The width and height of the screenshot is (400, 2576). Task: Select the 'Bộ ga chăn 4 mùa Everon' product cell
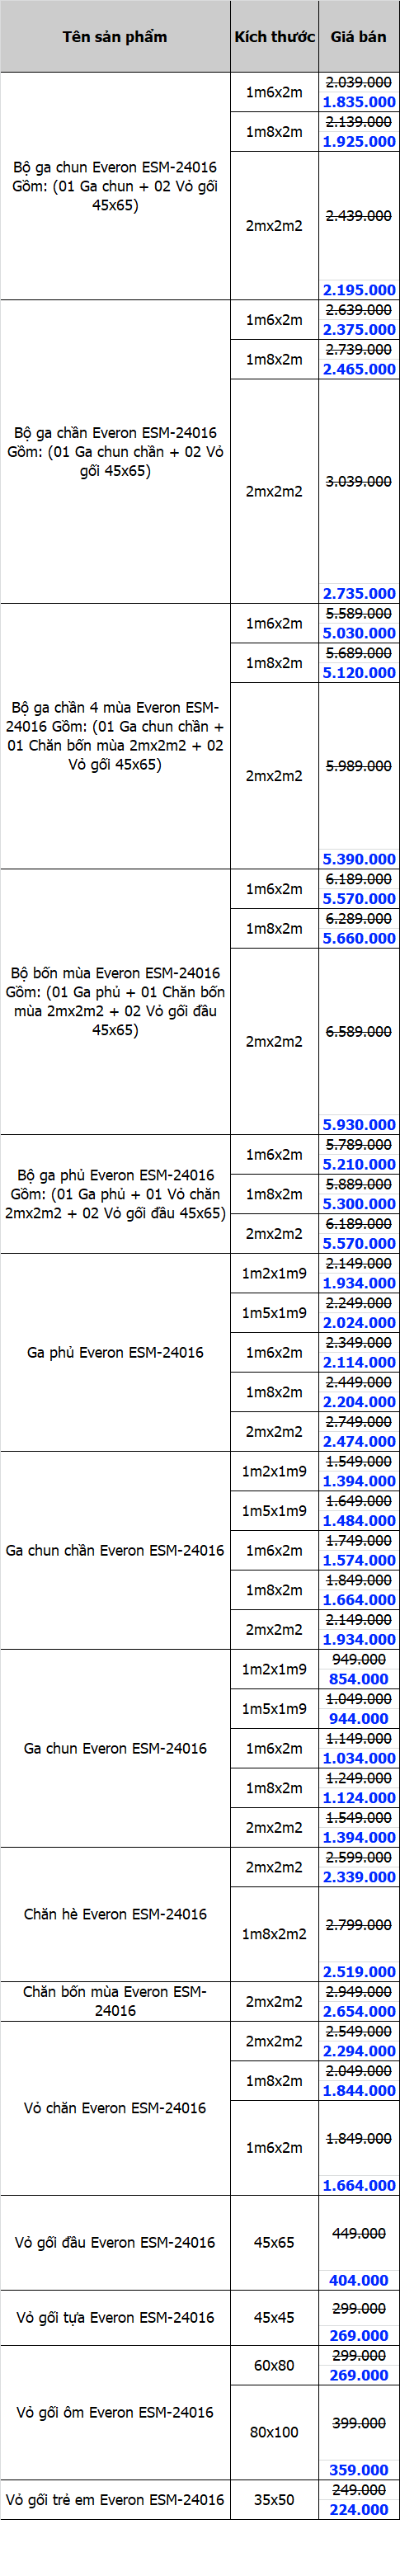[115, 736]
